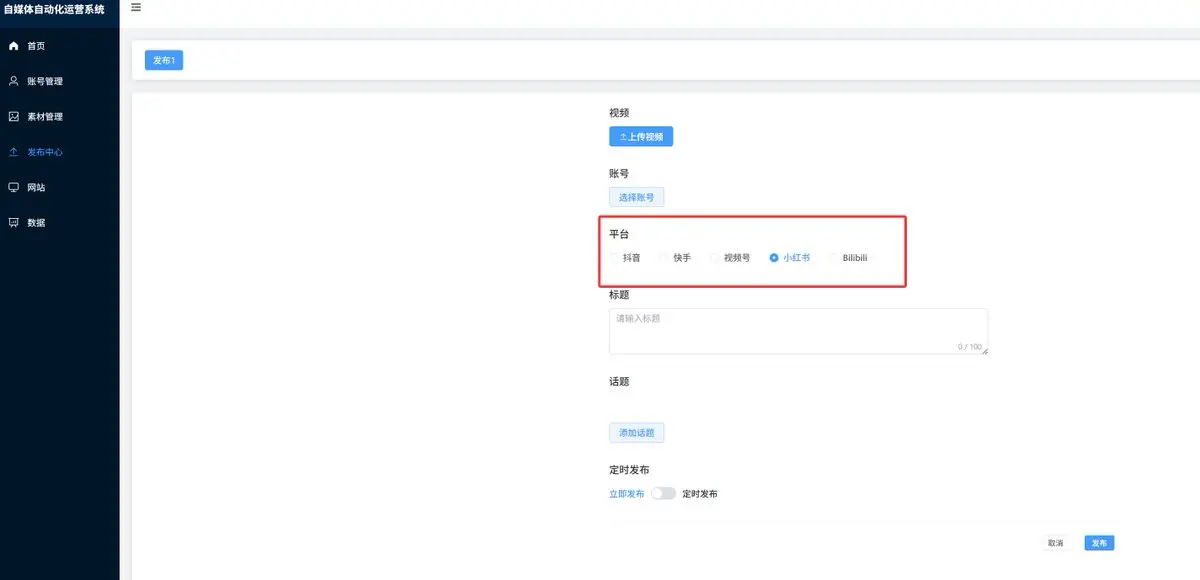Open 首页 in the sidebar menu
Image resolution: width=1200 pixels, height=580 pixels.
pyautogui.click(x=60, y=46)
